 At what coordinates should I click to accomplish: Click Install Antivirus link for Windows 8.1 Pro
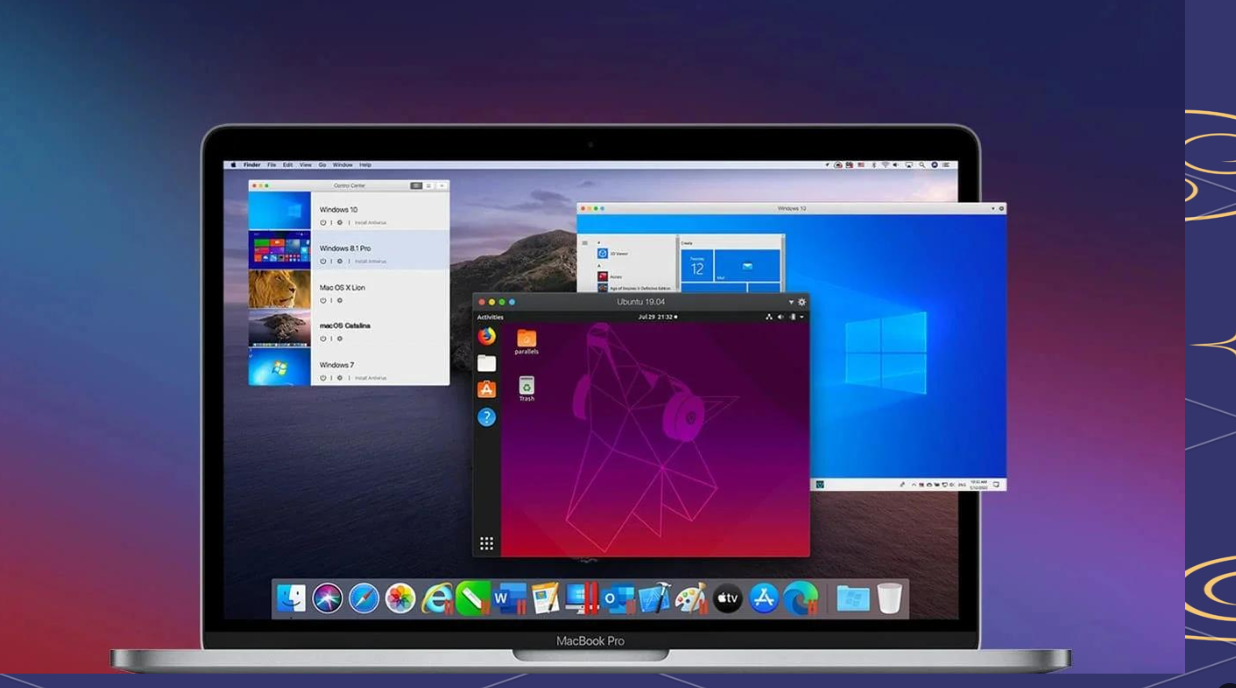tap(370, 261)
